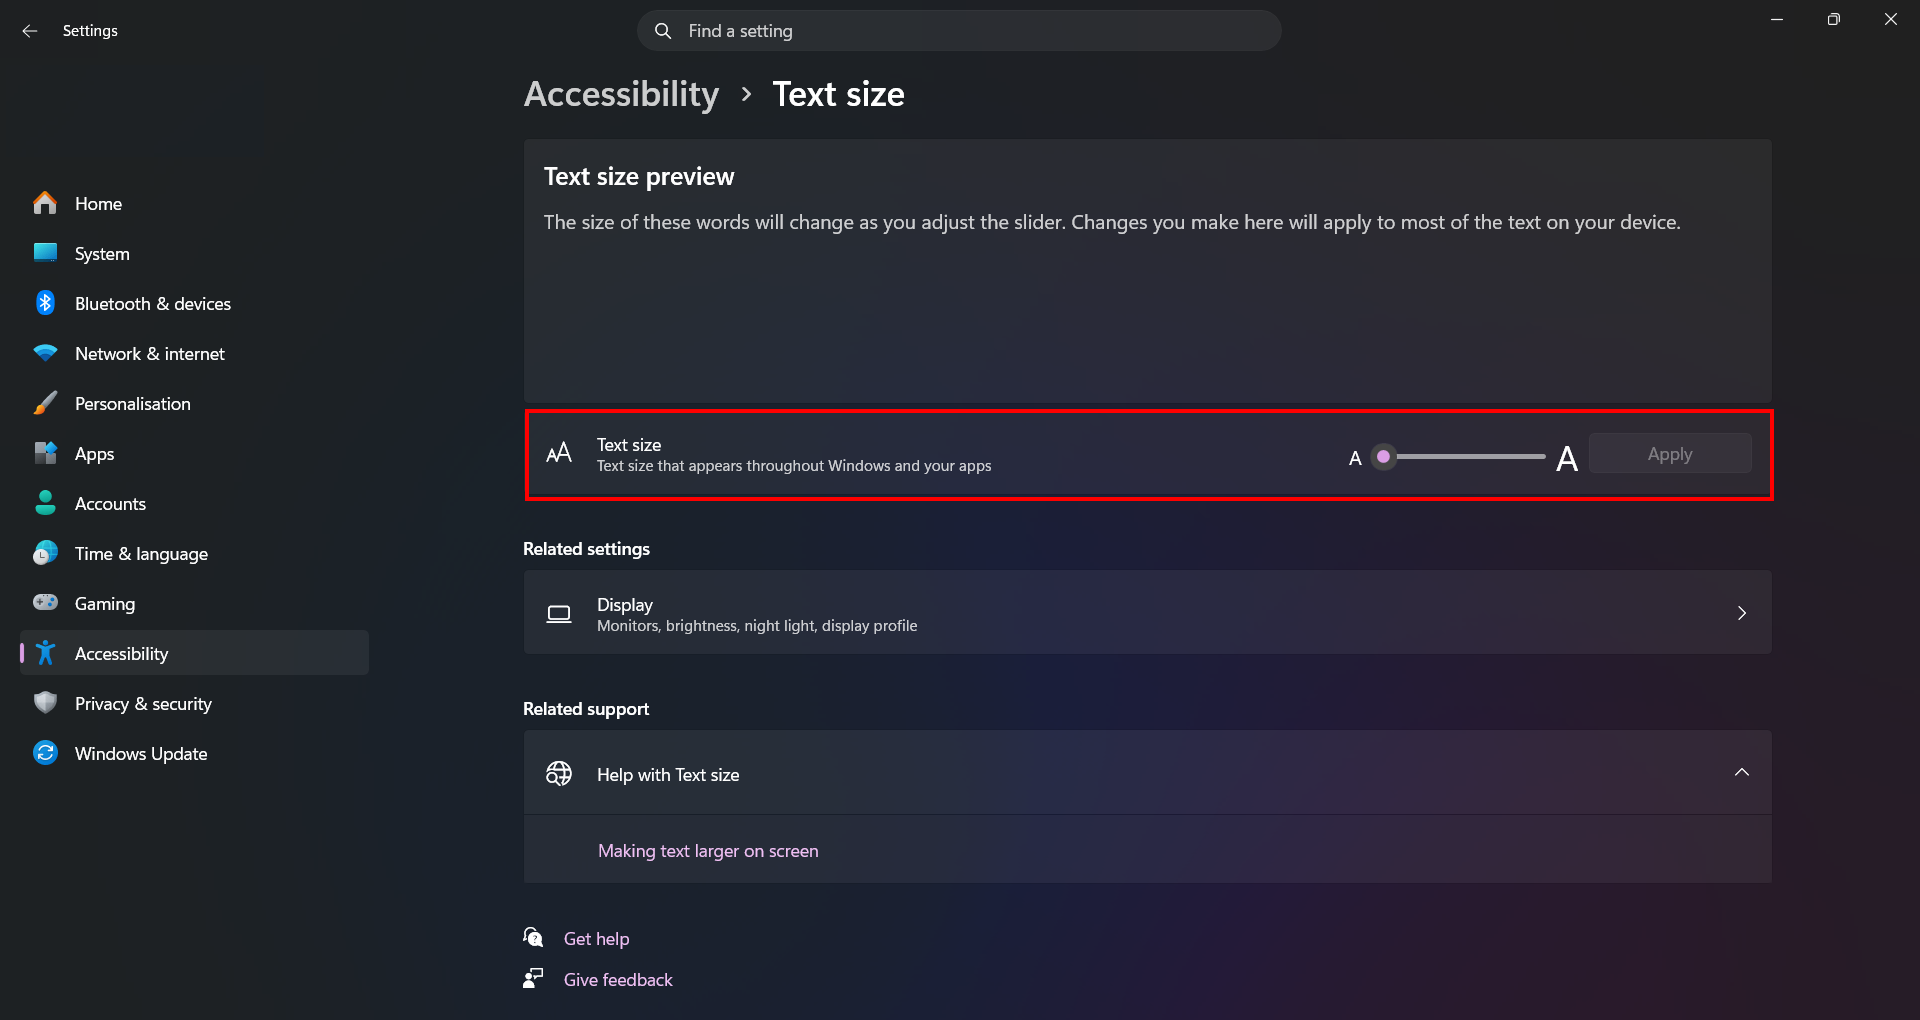The width and height of the screenshot is (1920, 1020).
Task: Click the Text size preview heading
Action: pos(639,177)
